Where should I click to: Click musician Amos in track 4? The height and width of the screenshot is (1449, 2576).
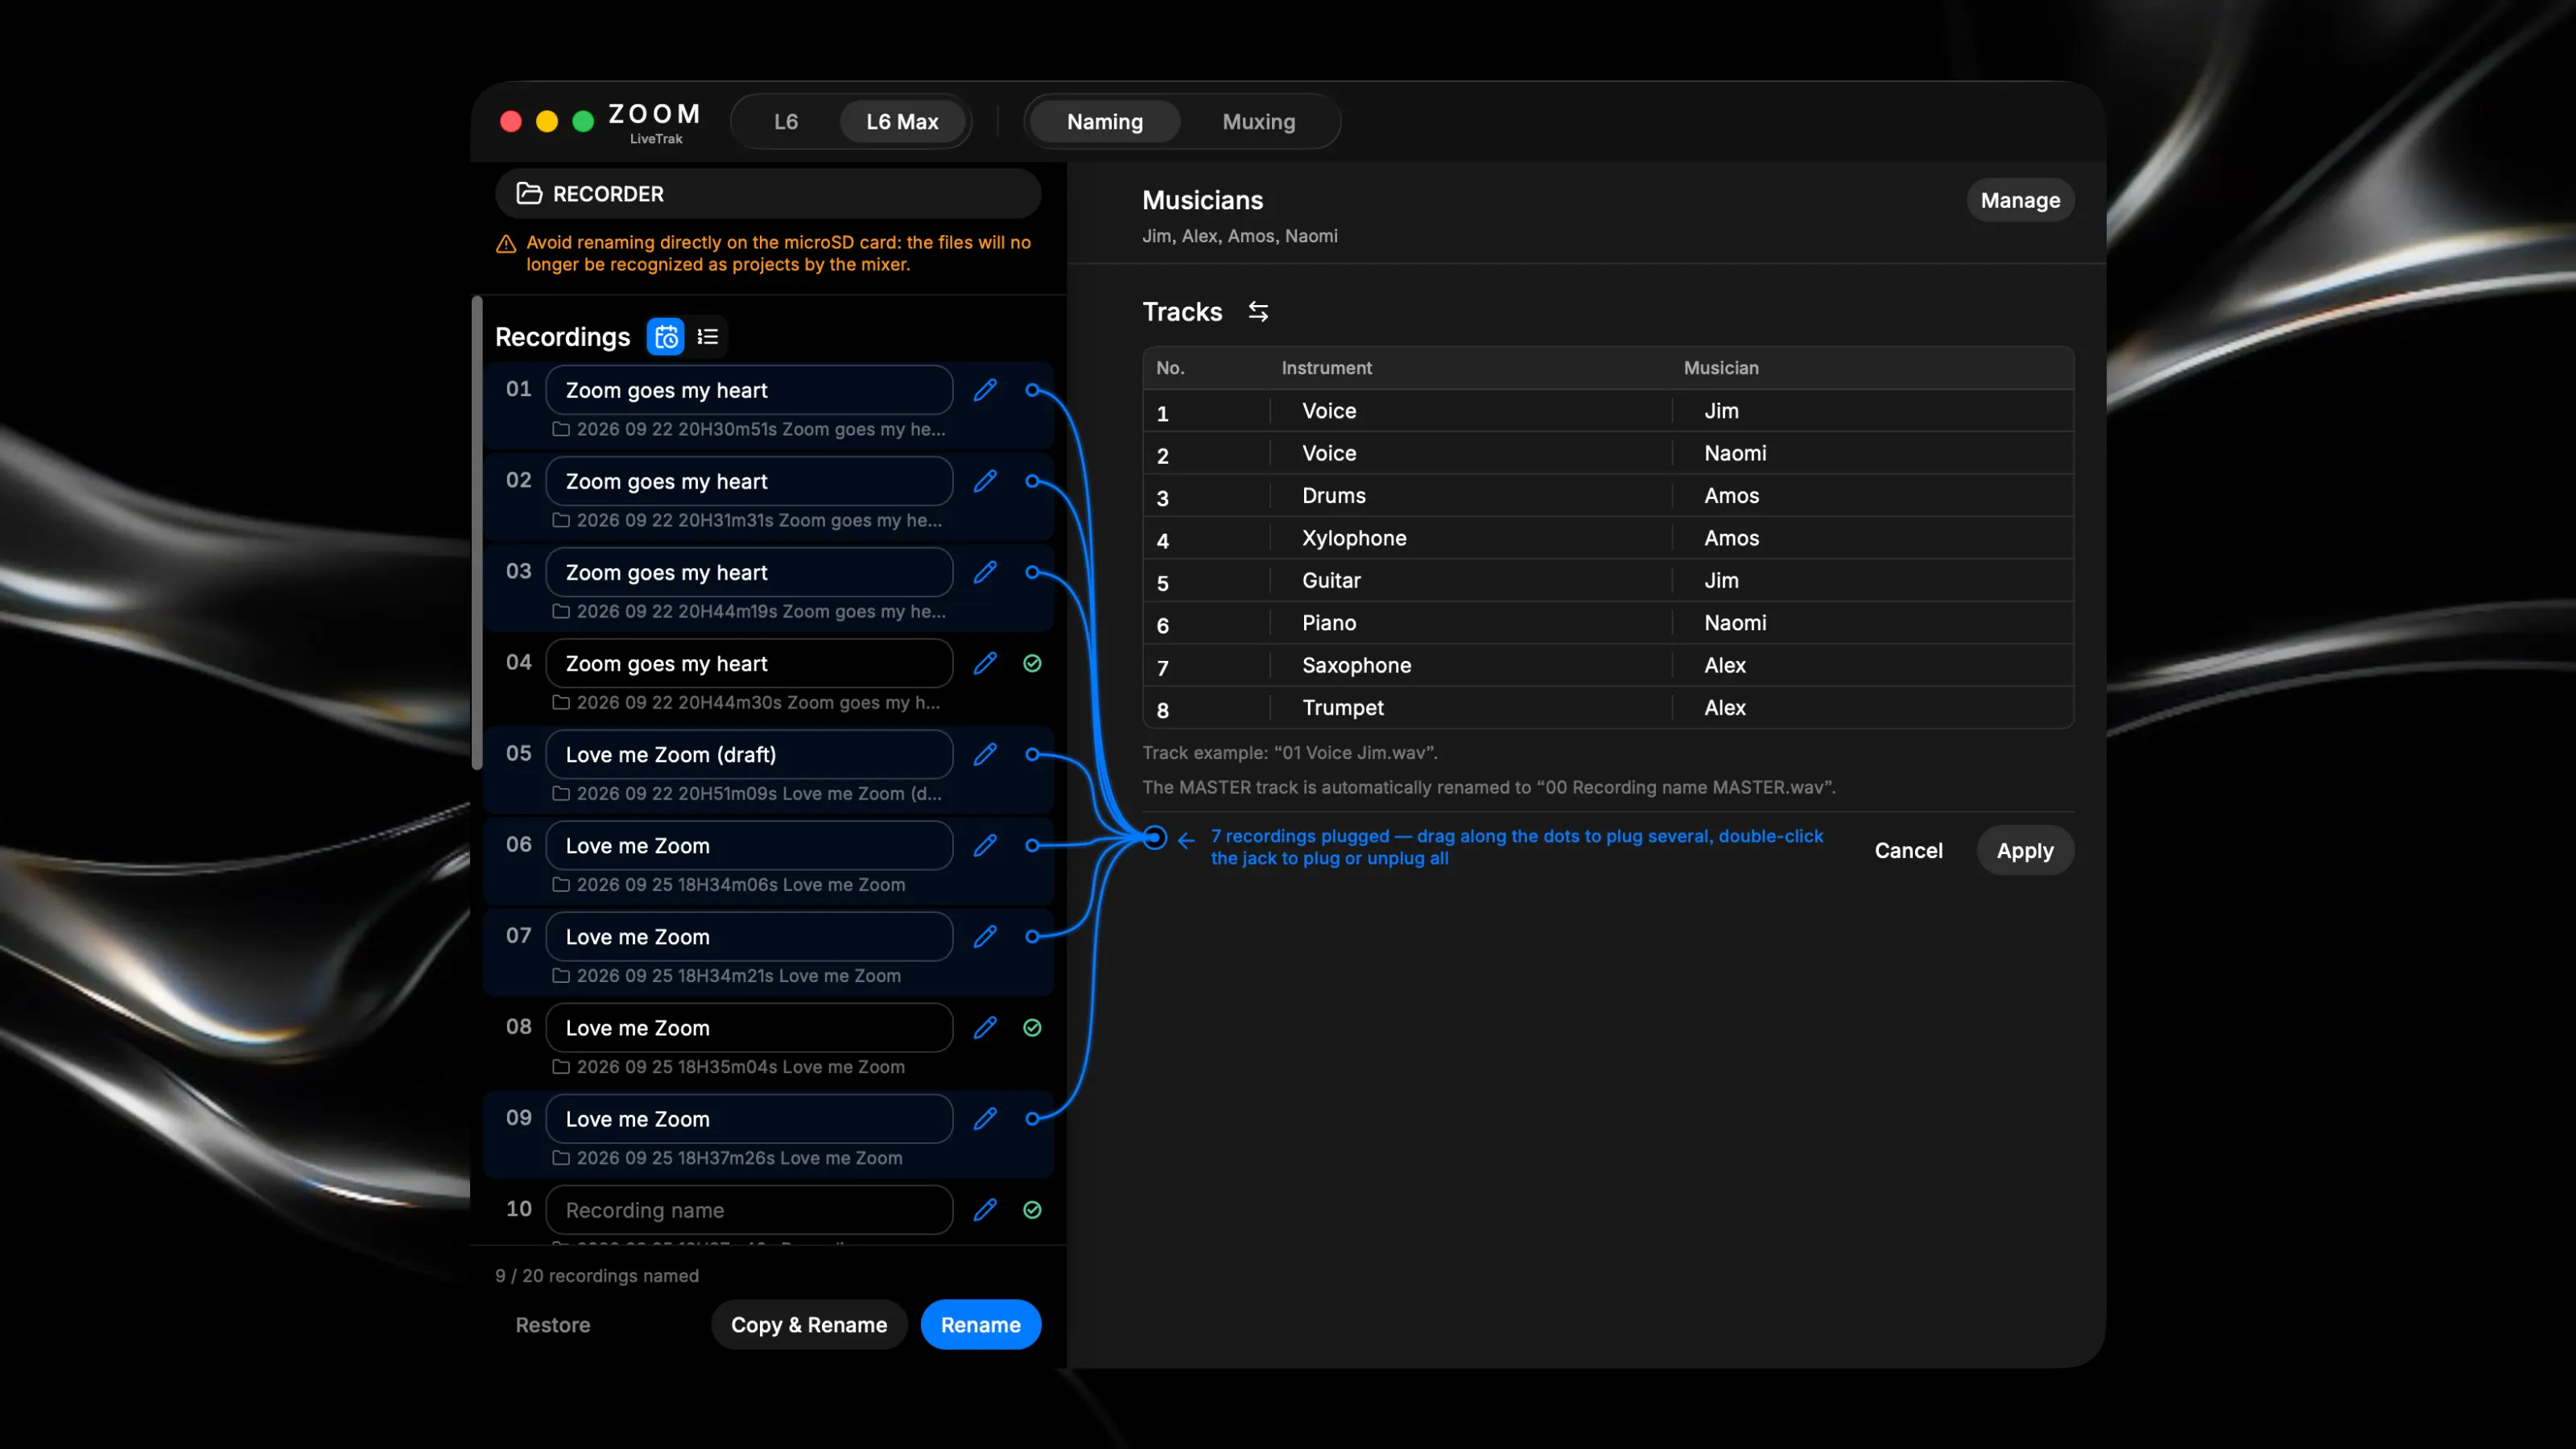(1731, 538)
